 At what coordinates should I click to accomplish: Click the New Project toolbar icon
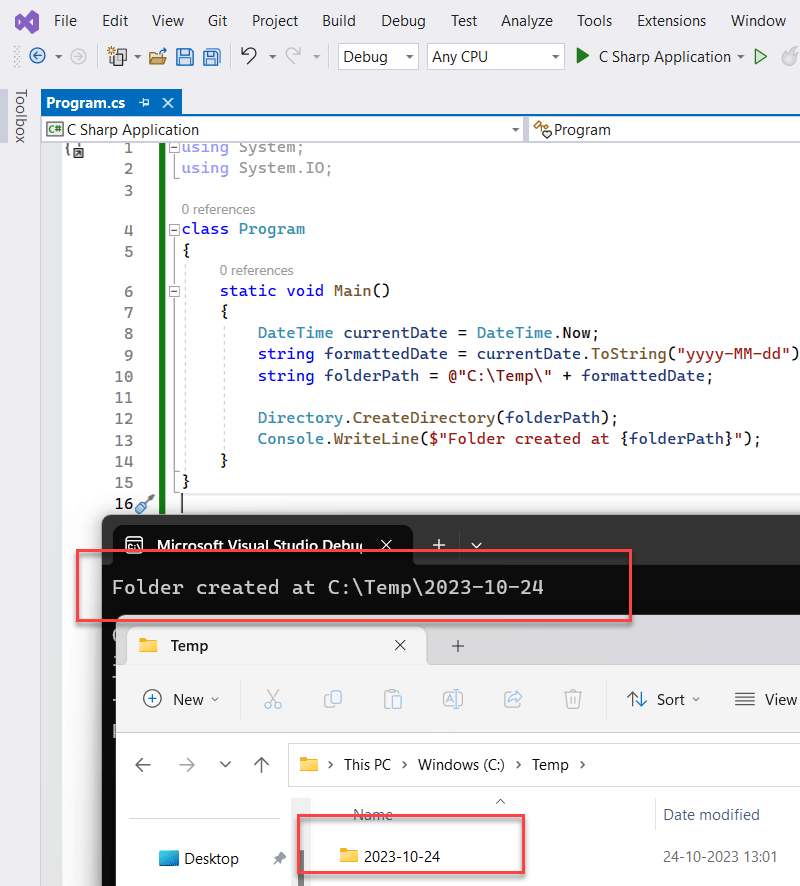click(119, 57)
